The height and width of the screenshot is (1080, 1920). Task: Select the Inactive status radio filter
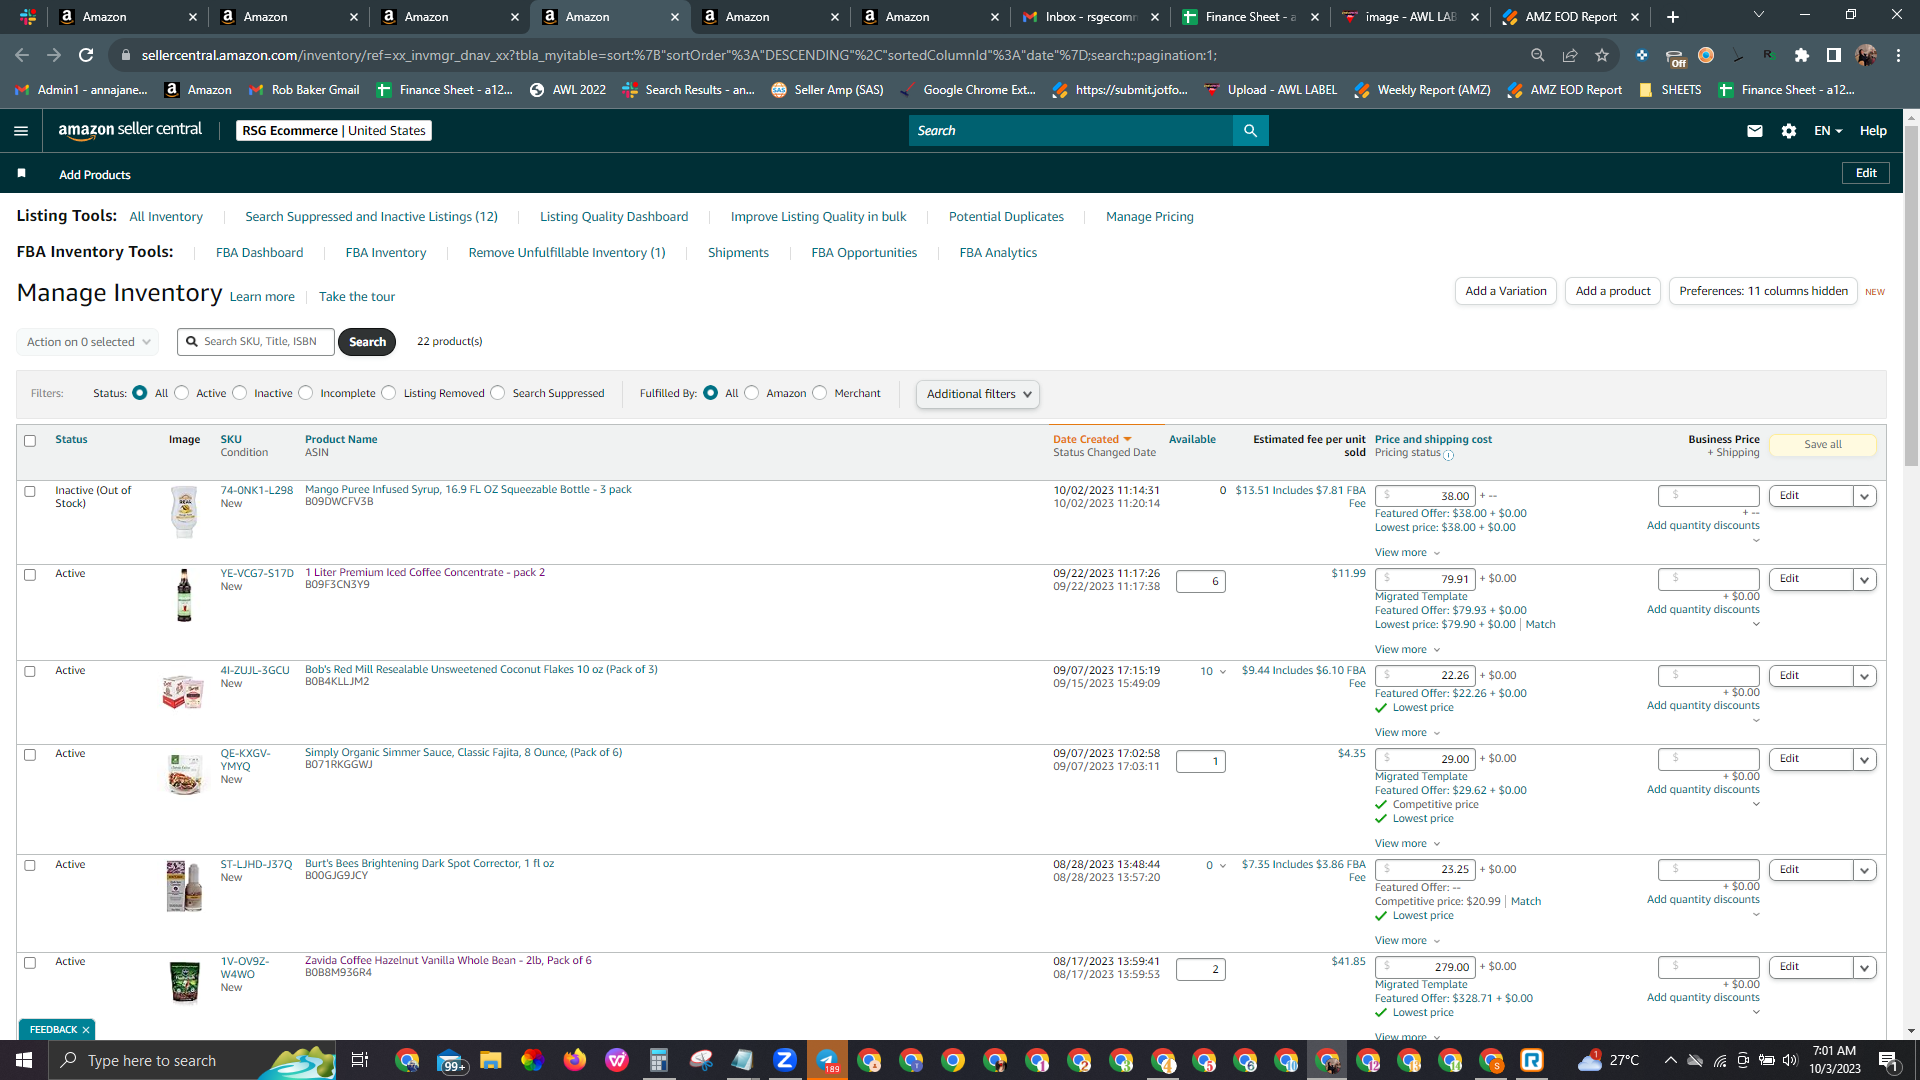click(239, 393)
